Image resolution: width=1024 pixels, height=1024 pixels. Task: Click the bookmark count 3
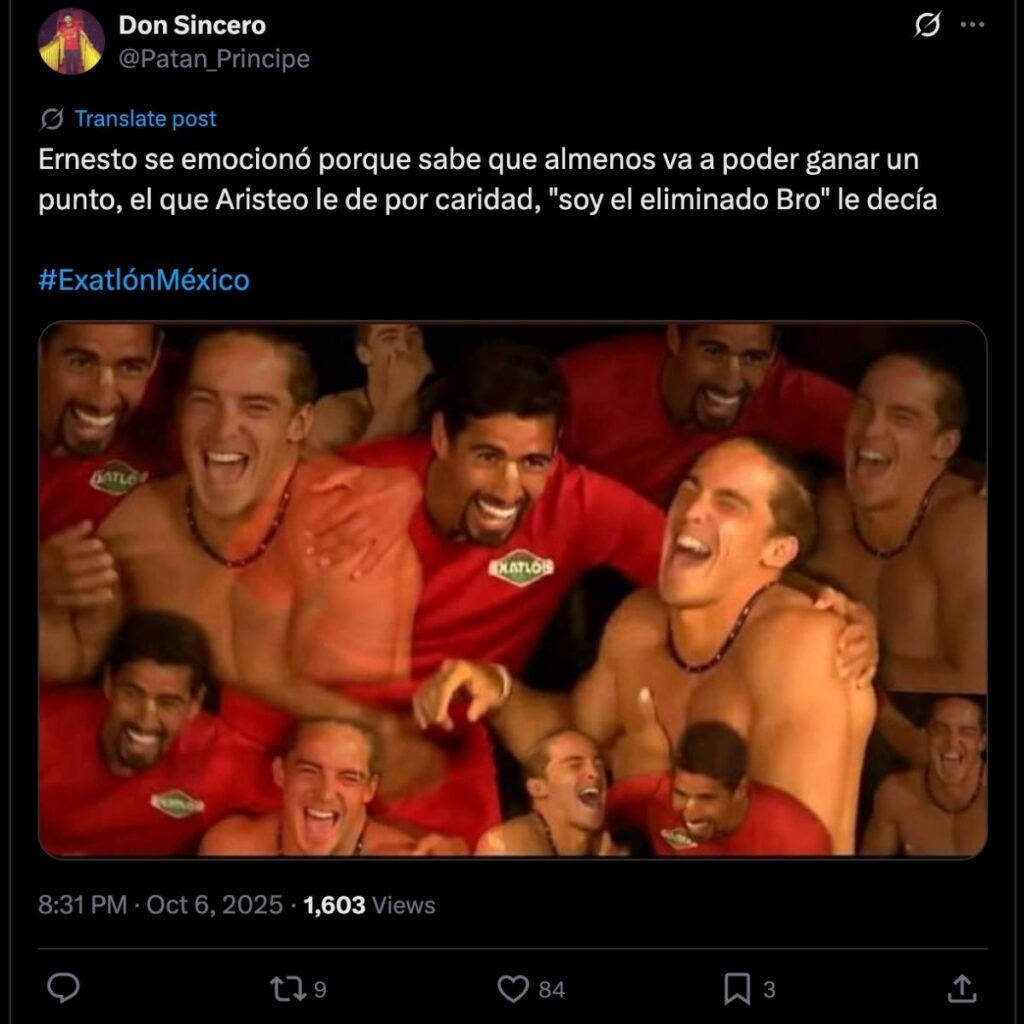pos(769,990)
